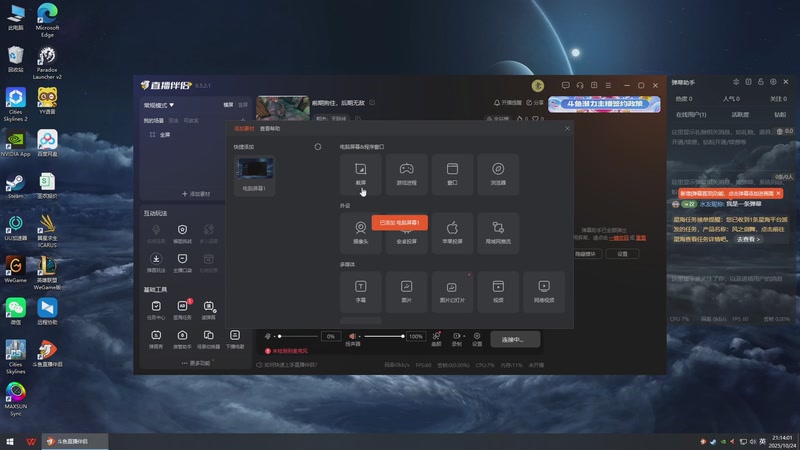Open the message icon in title bar
The image size is (800, 450).
(565, 85)
